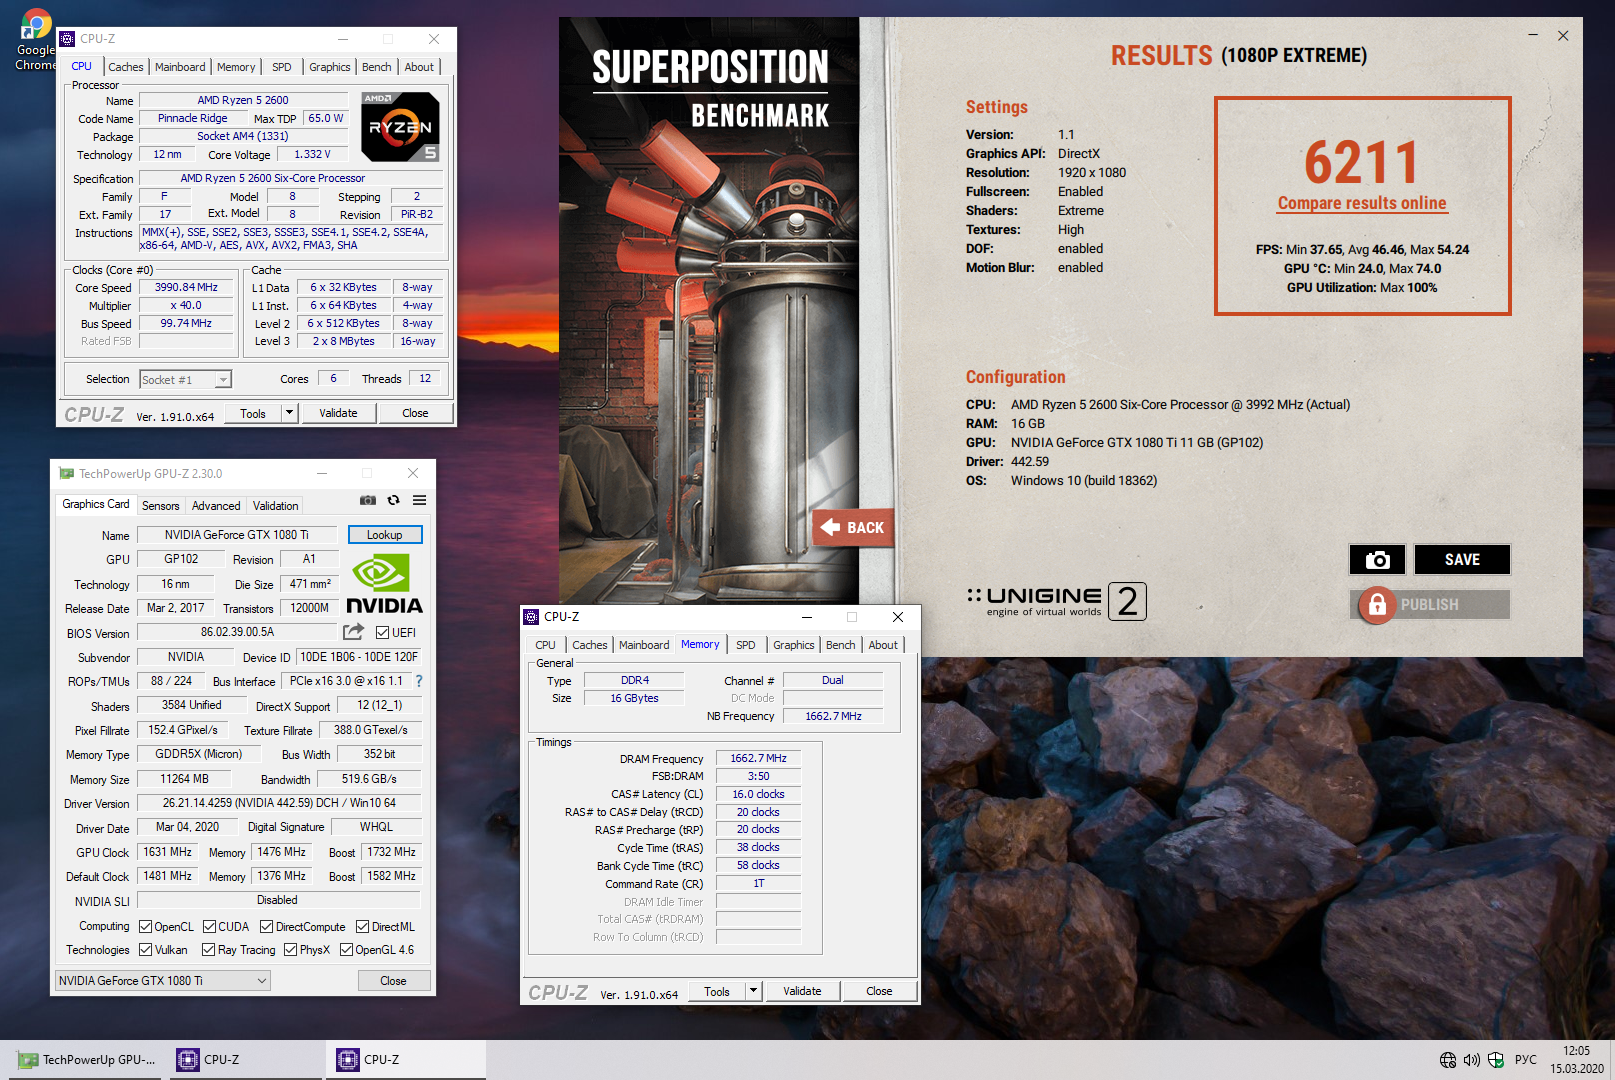Open the Advanced tab in GPU-Z
This screenshot has width=1615, height=1080.
click(x=216, y=506)
